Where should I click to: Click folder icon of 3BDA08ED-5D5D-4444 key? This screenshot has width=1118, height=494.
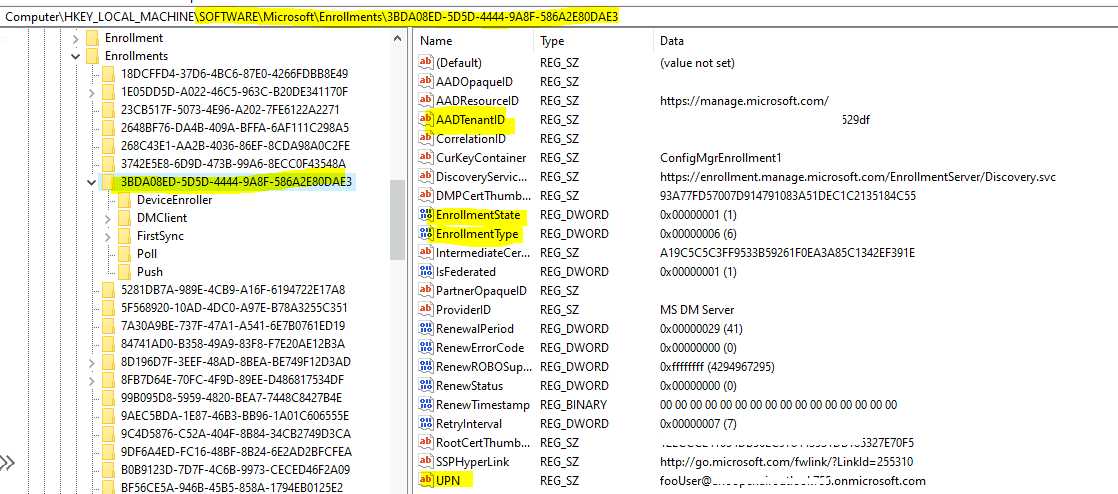coord(108,182)
